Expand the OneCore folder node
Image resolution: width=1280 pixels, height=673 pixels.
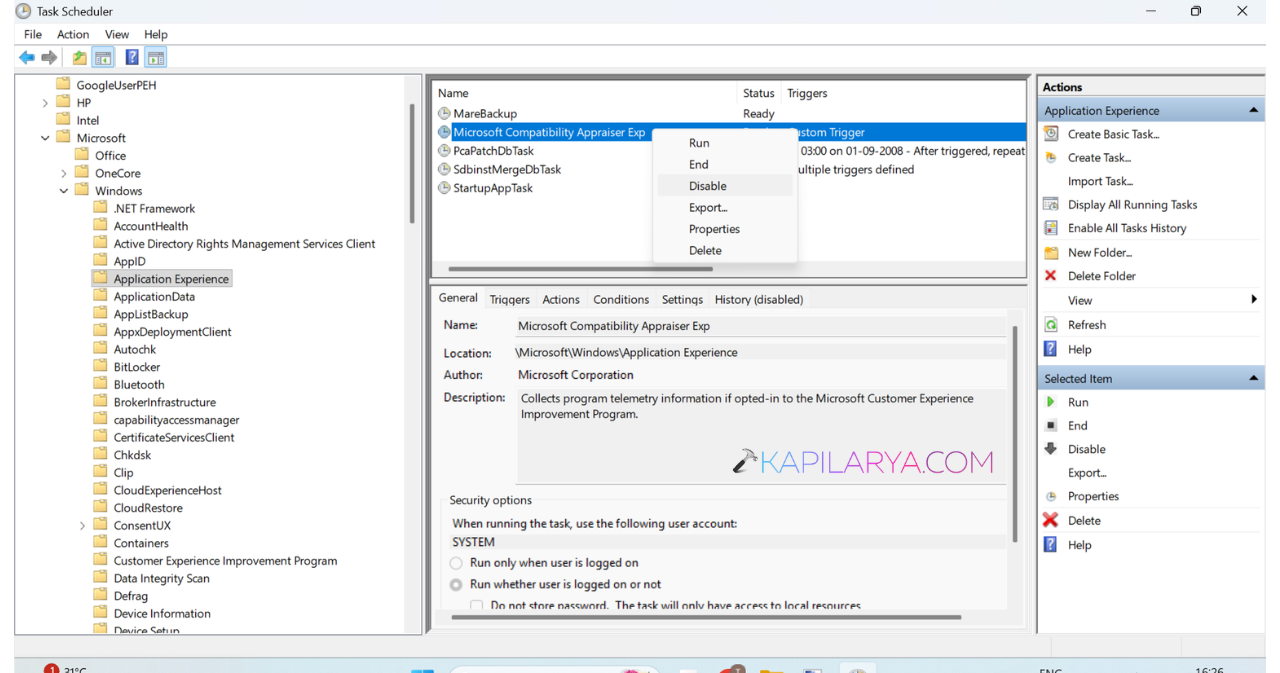point(64,173)
